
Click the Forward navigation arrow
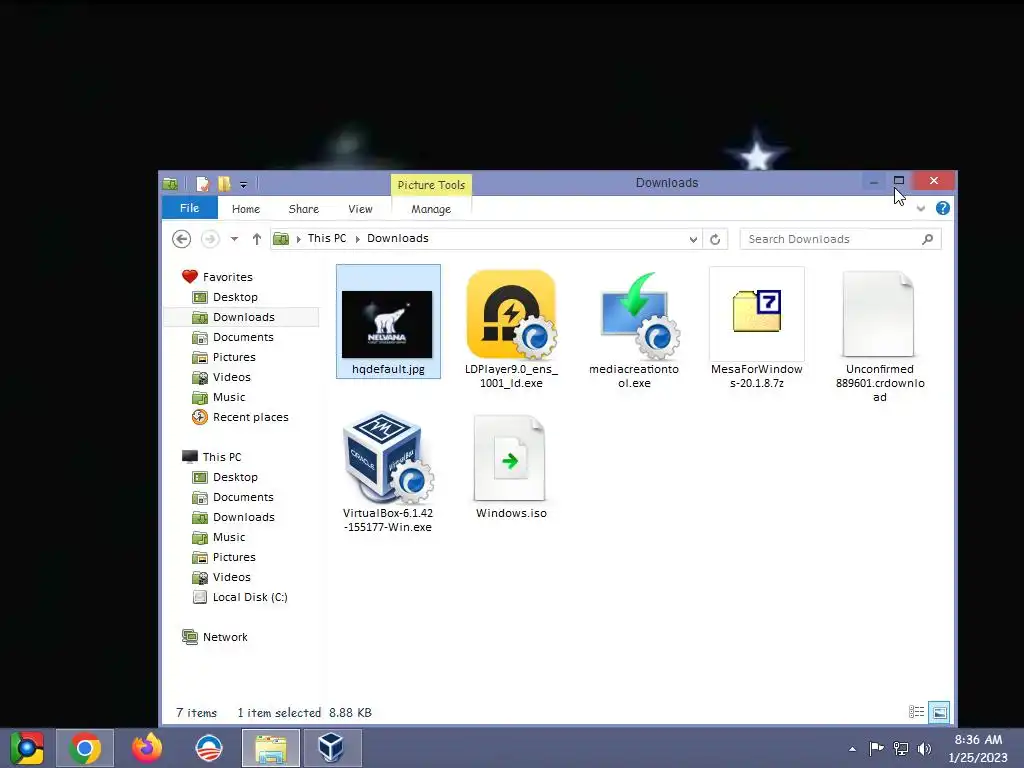(x=210, y=239)
